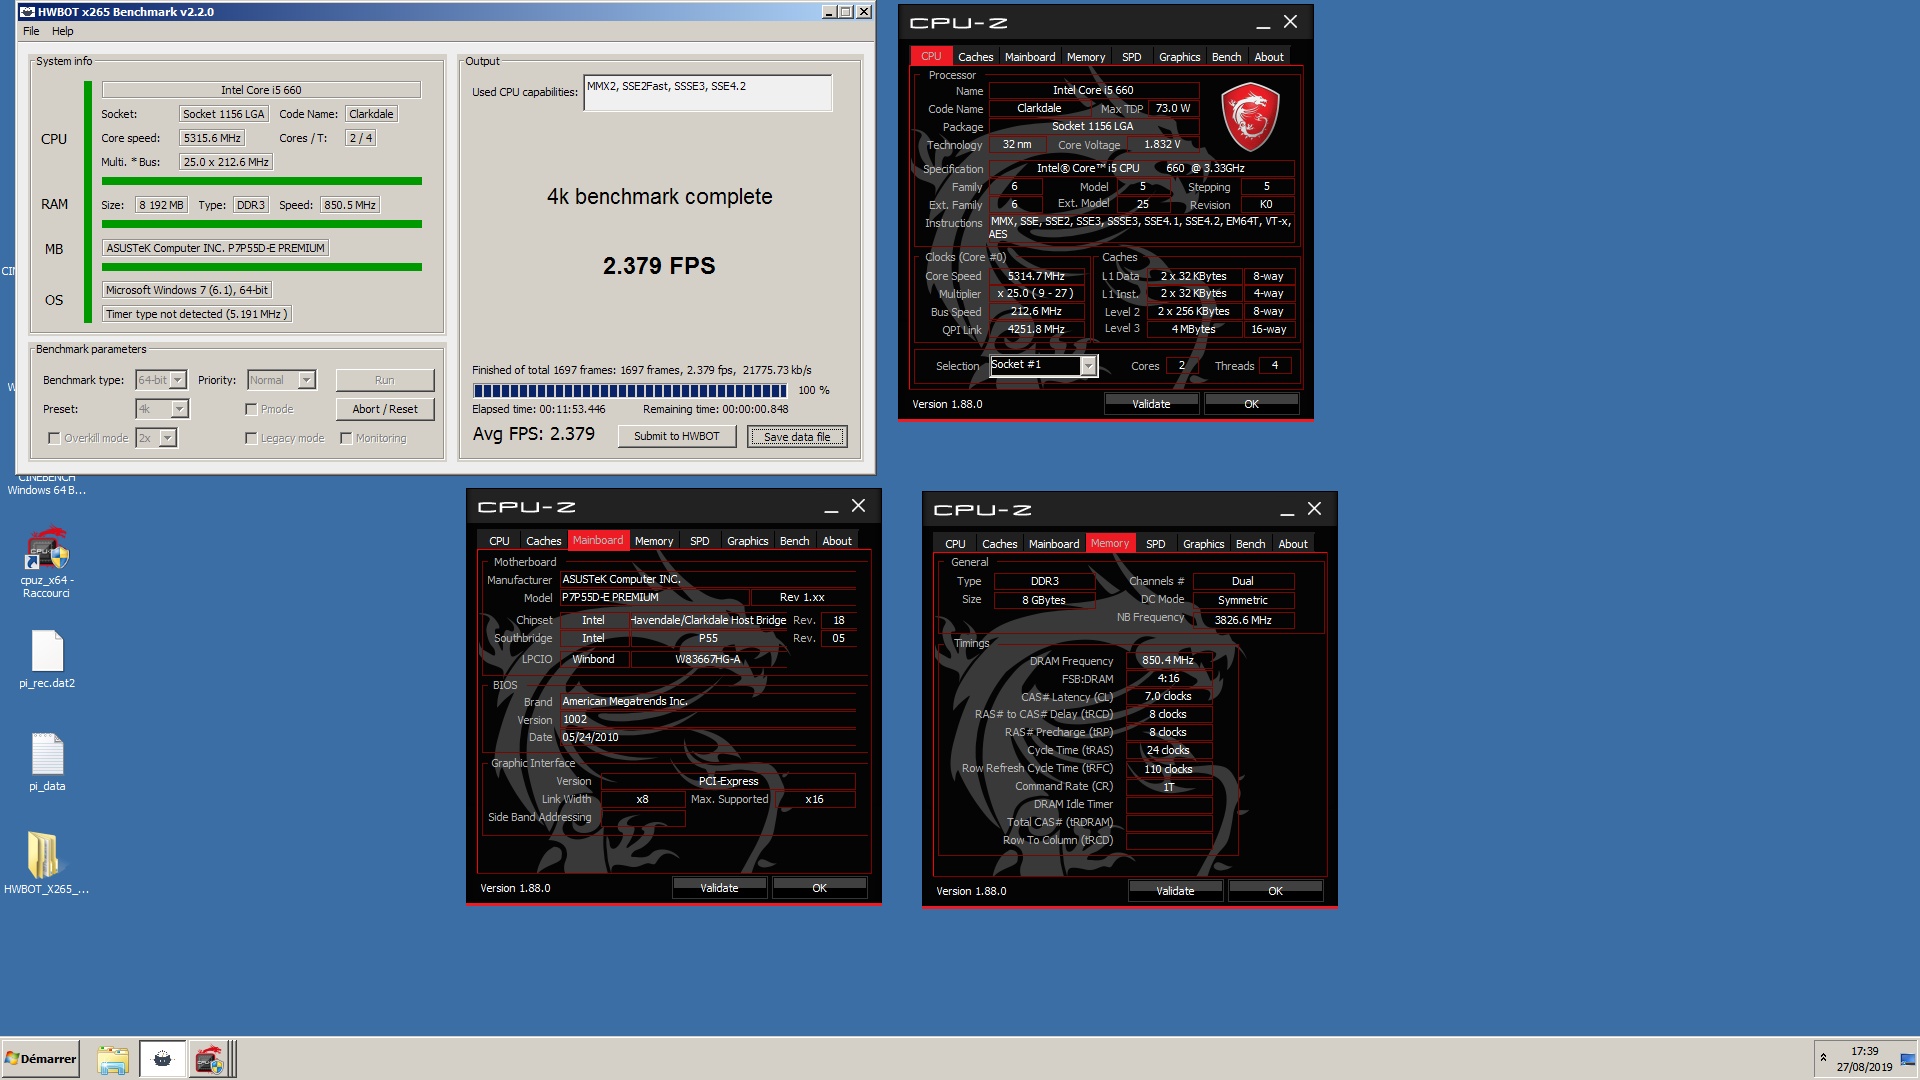Click the motherboard P7P55D-E PREMIUM field in HWBOT

(216, 248)
